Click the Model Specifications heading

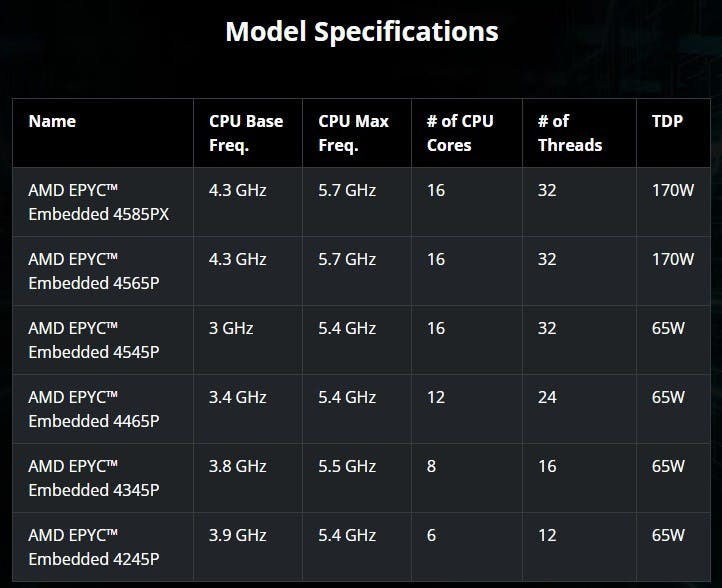[x=361, y=31]
